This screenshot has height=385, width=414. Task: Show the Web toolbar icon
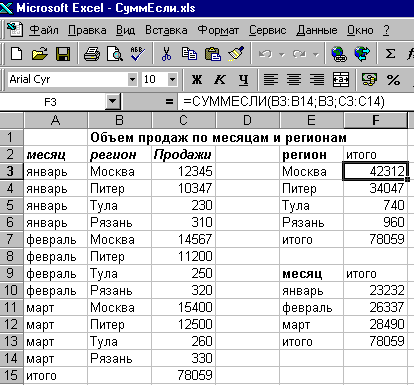tap(362, 53)
